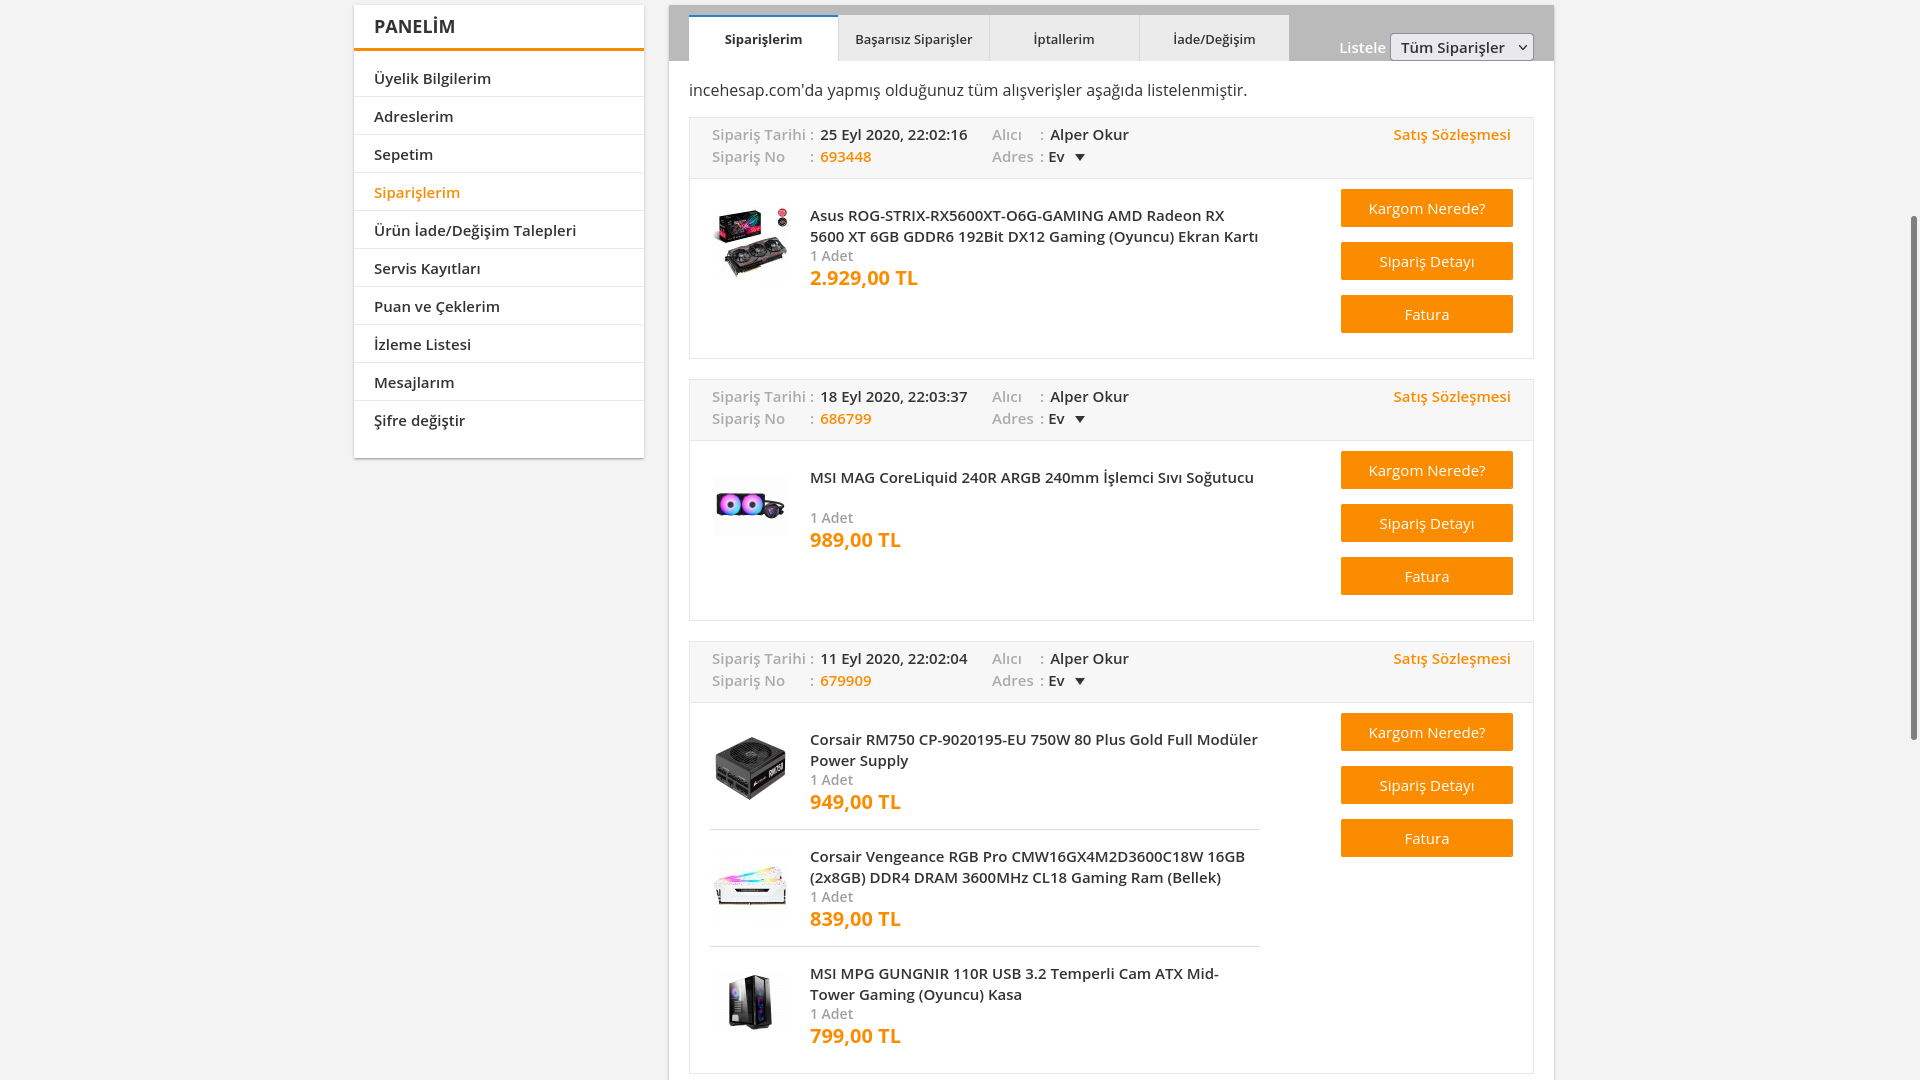
Task: View Satış Sözleşmesi for 18 Eyl order
Action: tap(1451, 396)
